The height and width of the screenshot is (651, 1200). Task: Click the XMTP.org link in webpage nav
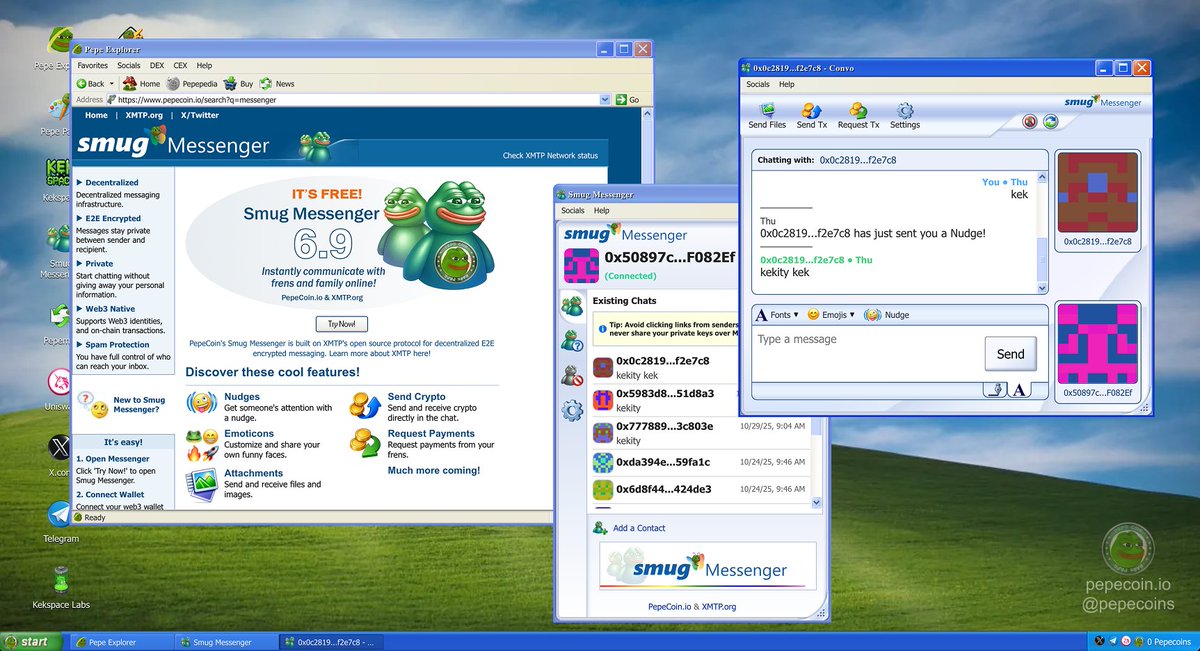(144, 115)
